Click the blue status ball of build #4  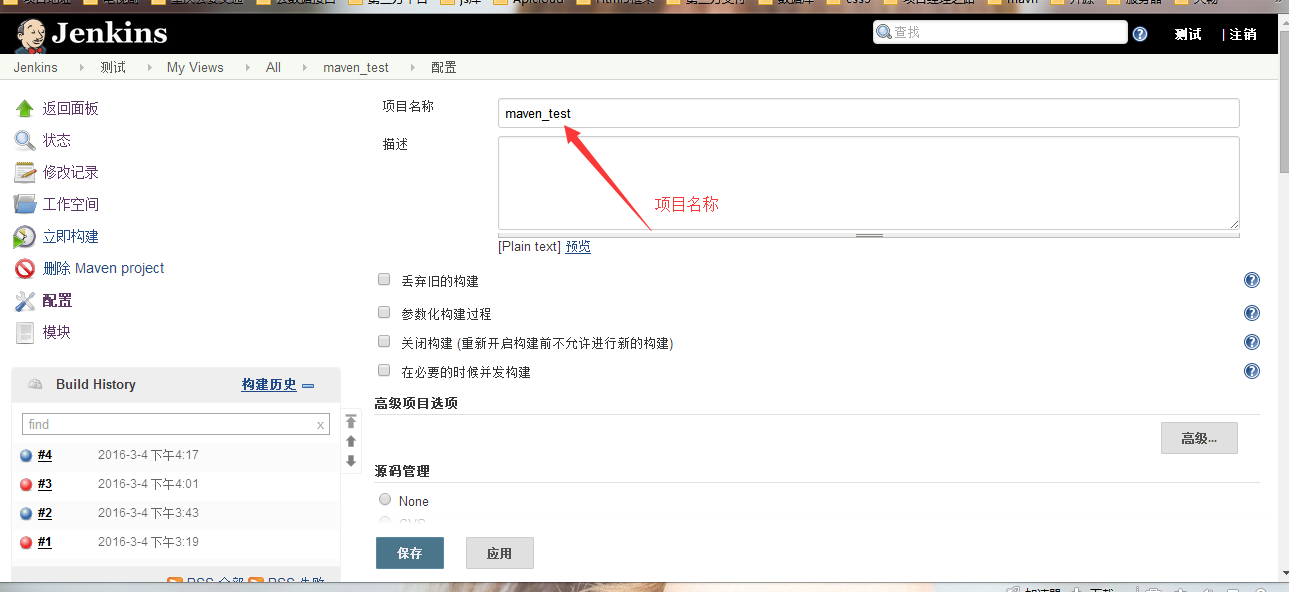[26, 456]
